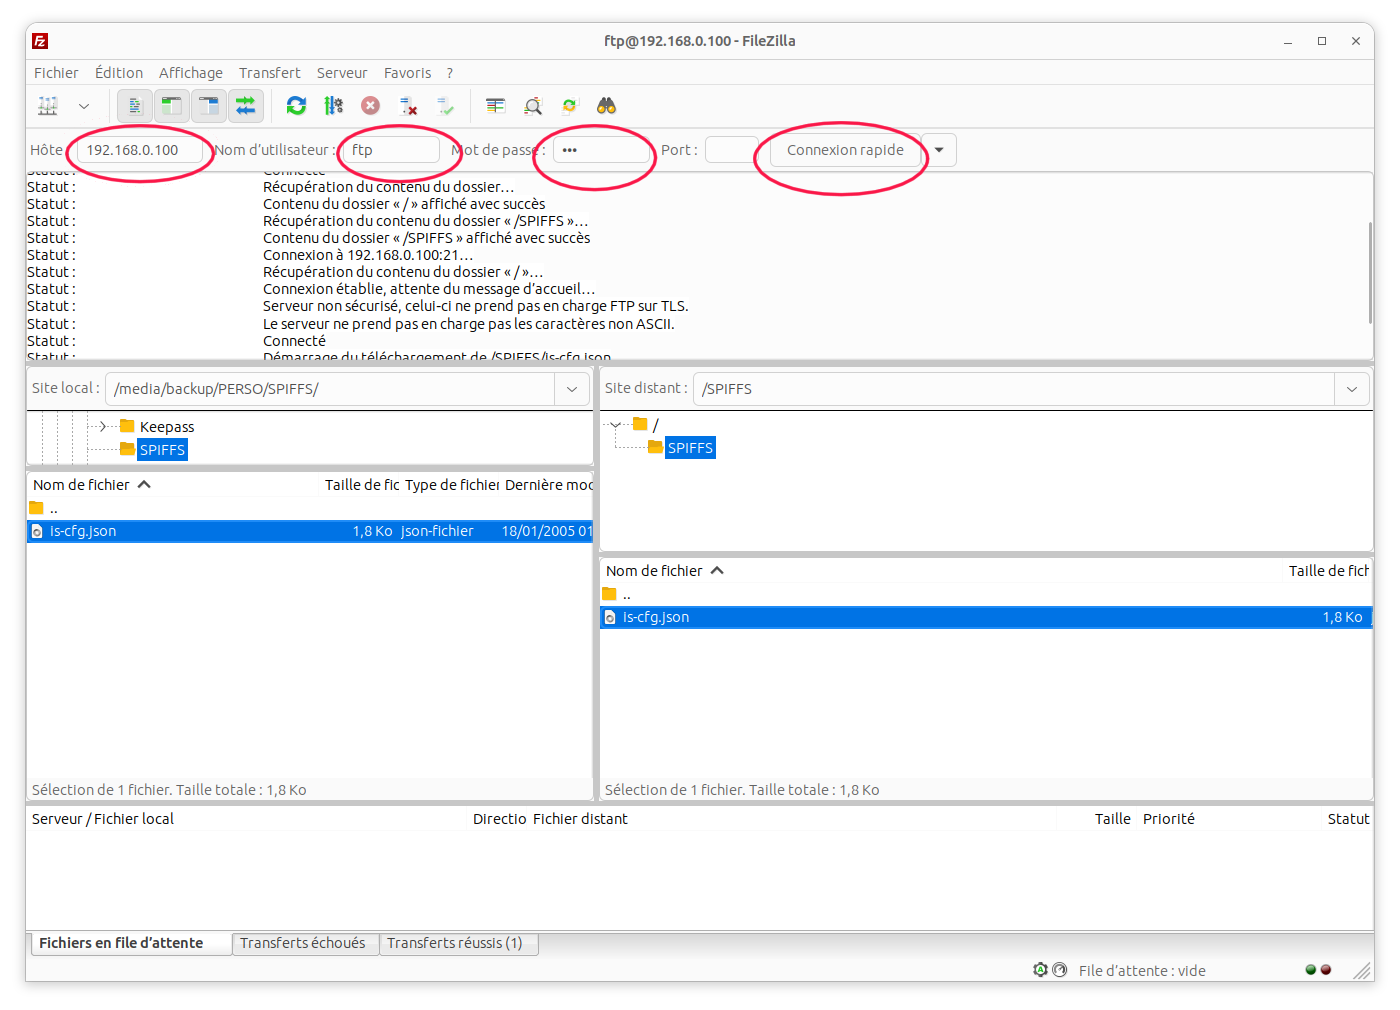
Task: Select local file ls-cfg.json
Action: point(311,531)
